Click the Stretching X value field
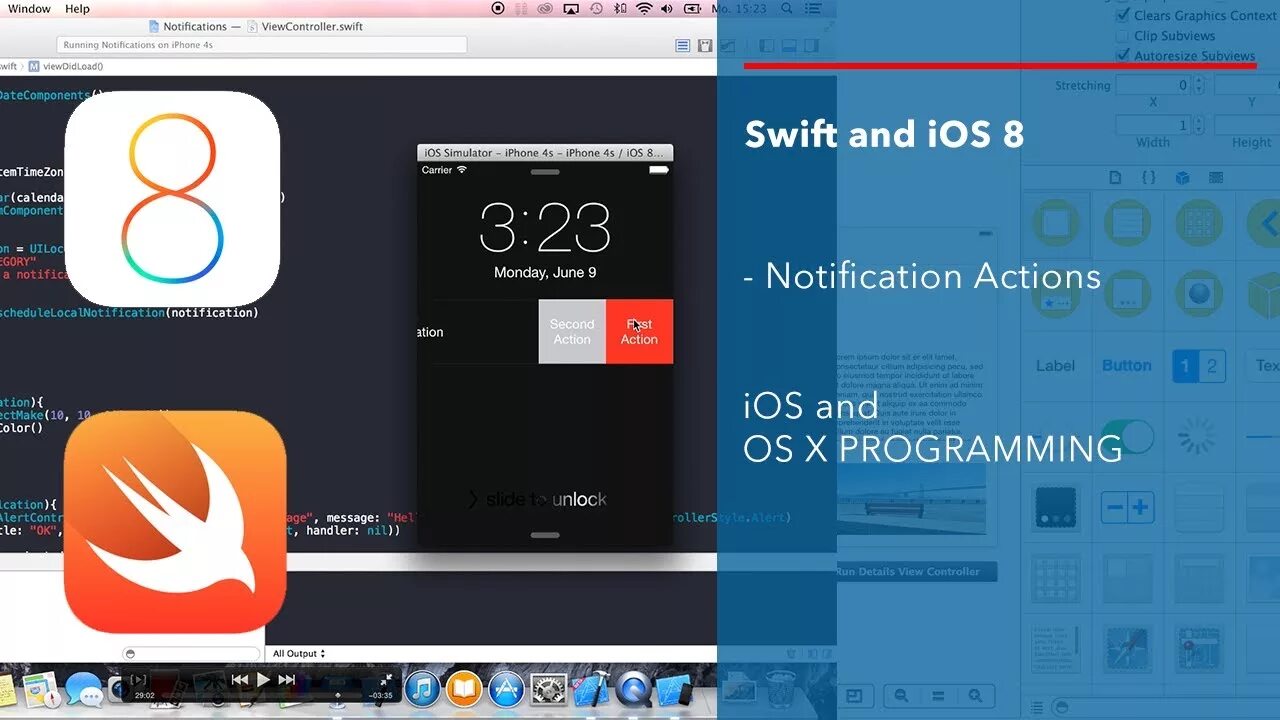Image resolution: width=1280 pixels, height=720 pixels. tap(1155, 86)
